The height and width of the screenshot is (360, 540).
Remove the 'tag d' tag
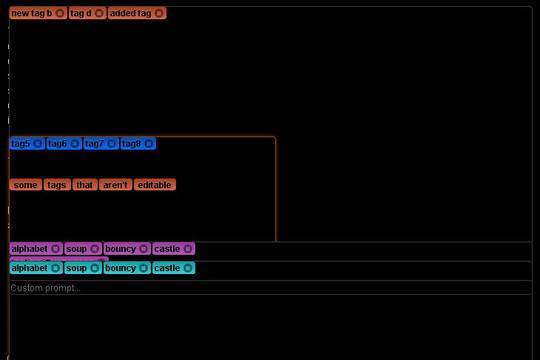coord(99,13)
